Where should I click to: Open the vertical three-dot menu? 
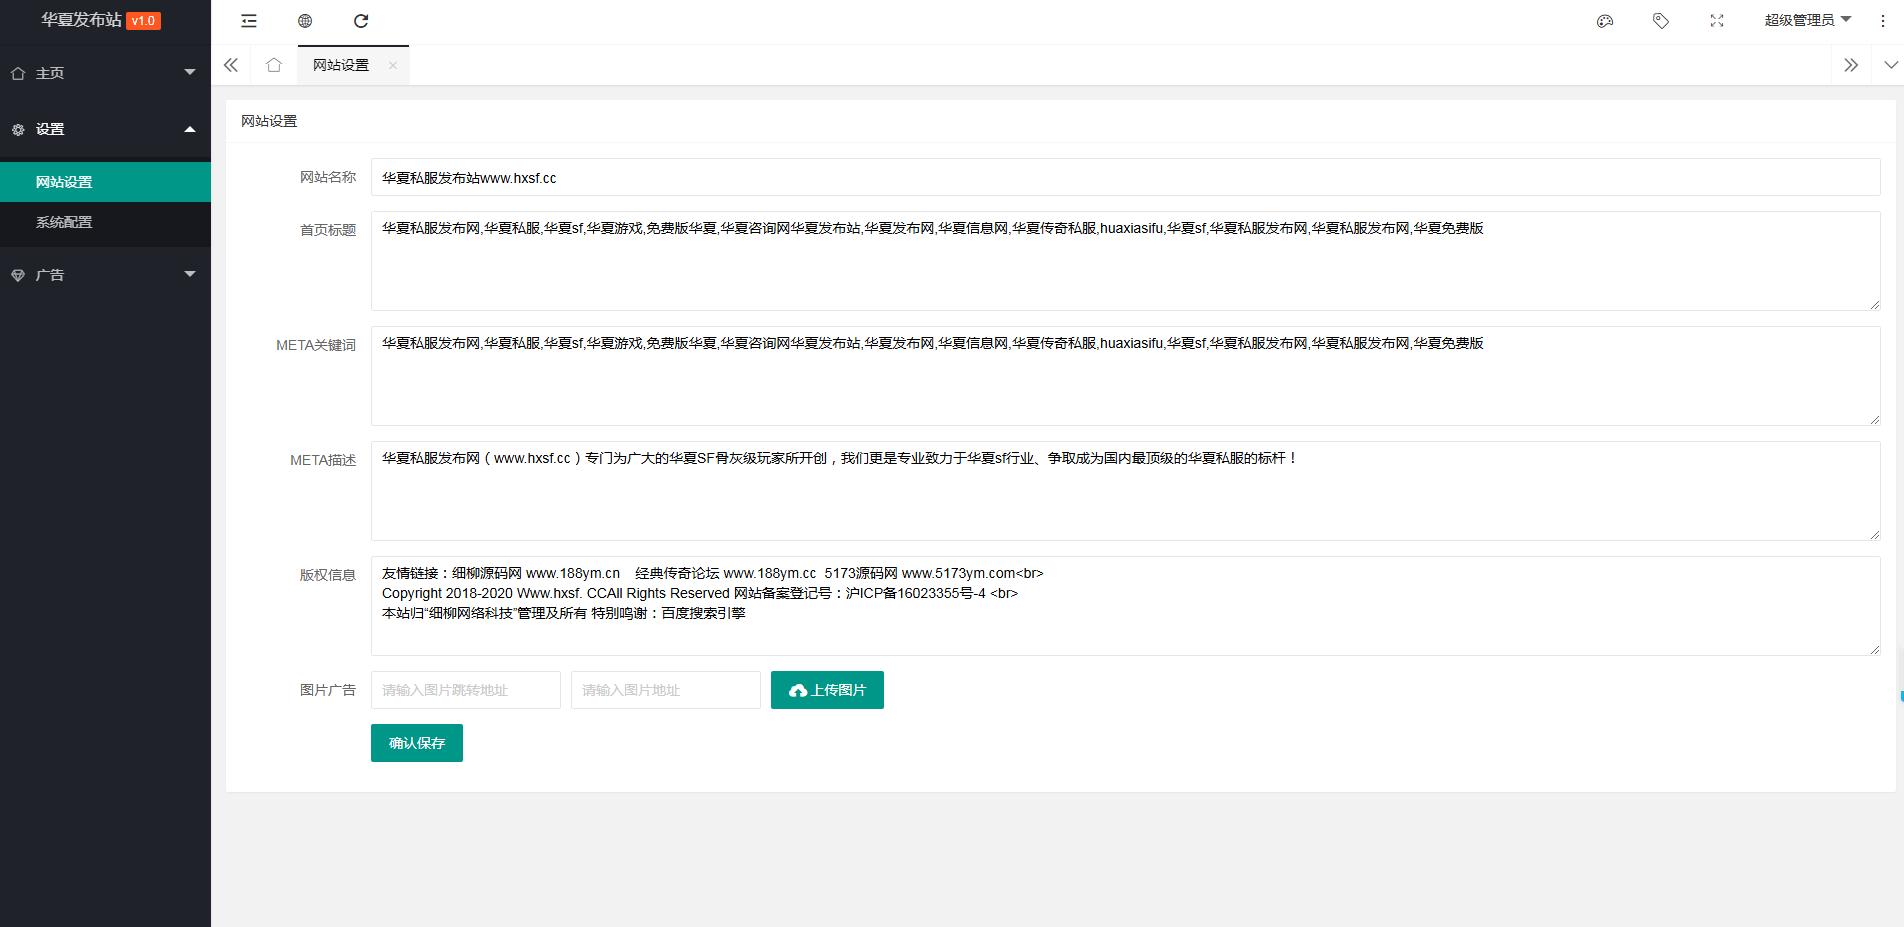click(1884, 20)
